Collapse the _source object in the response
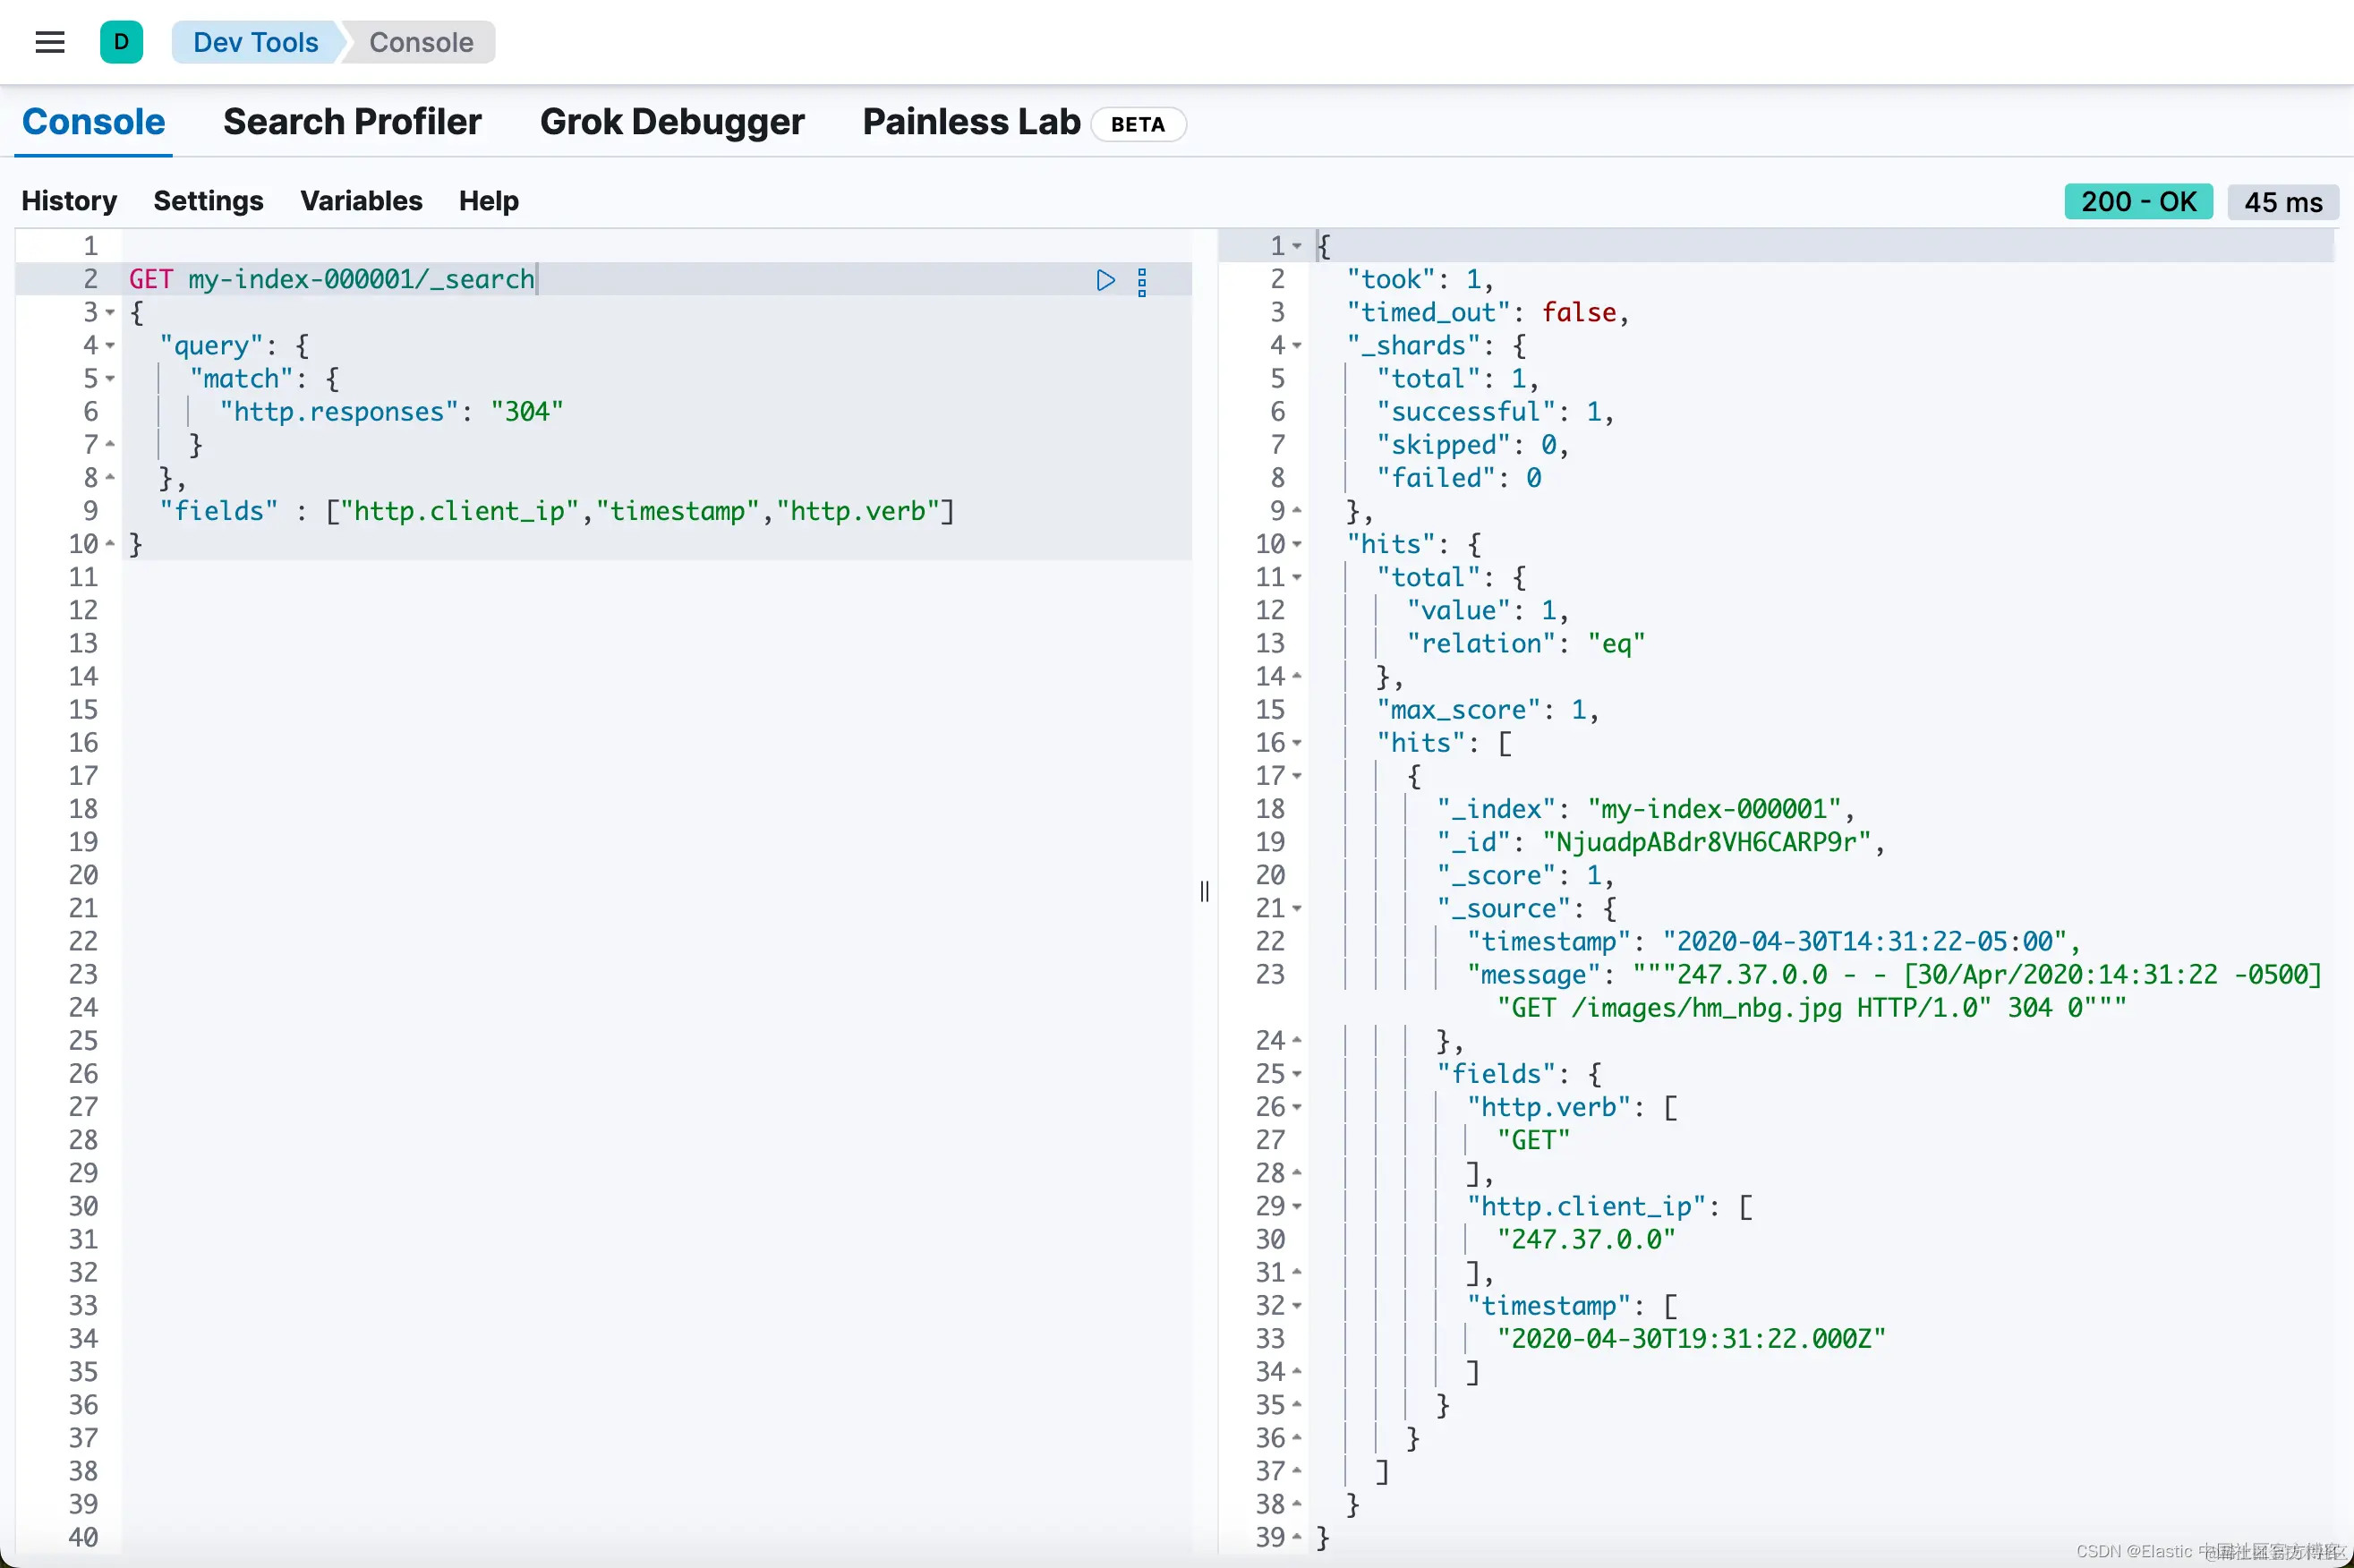Screen dimensions: 2354x1568 click(x=1297, y=909)
